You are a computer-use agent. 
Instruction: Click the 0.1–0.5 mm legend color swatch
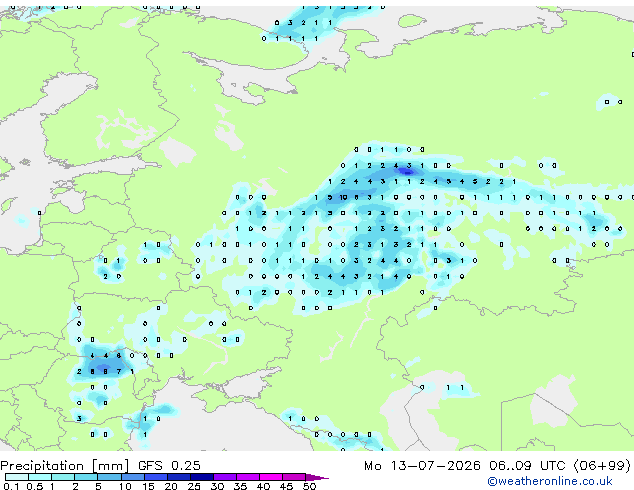coord(17,477)
